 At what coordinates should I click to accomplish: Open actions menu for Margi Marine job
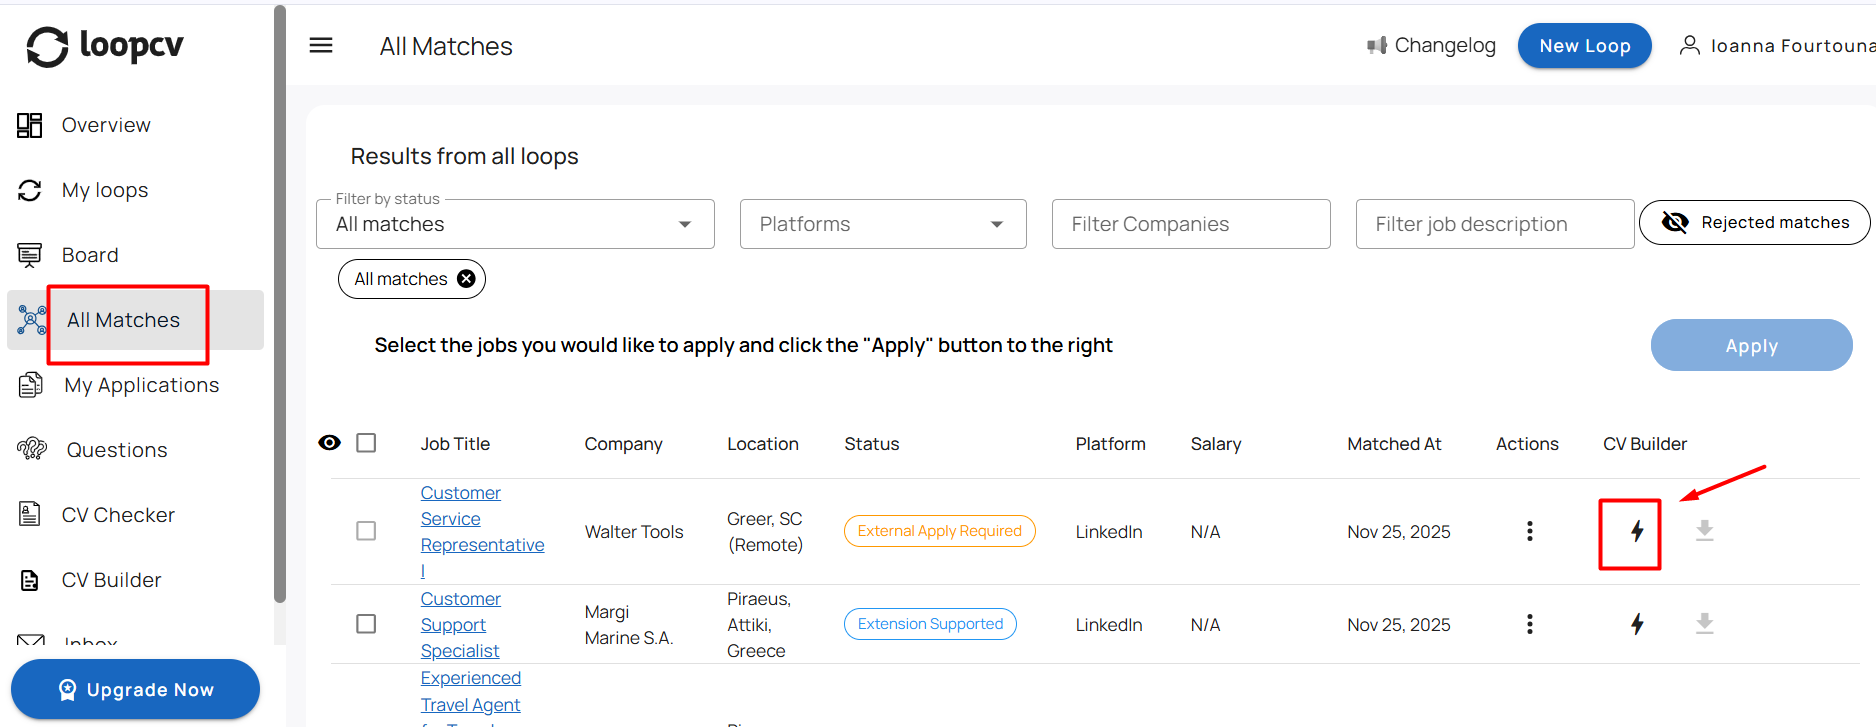click(1529, 624)
